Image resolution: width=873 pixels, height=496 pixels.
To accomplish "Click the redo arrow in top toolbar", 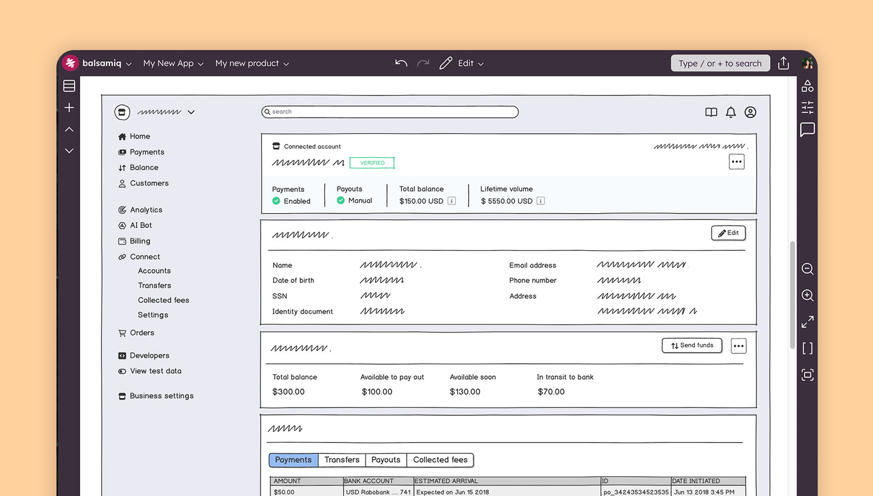I will 423,63.
